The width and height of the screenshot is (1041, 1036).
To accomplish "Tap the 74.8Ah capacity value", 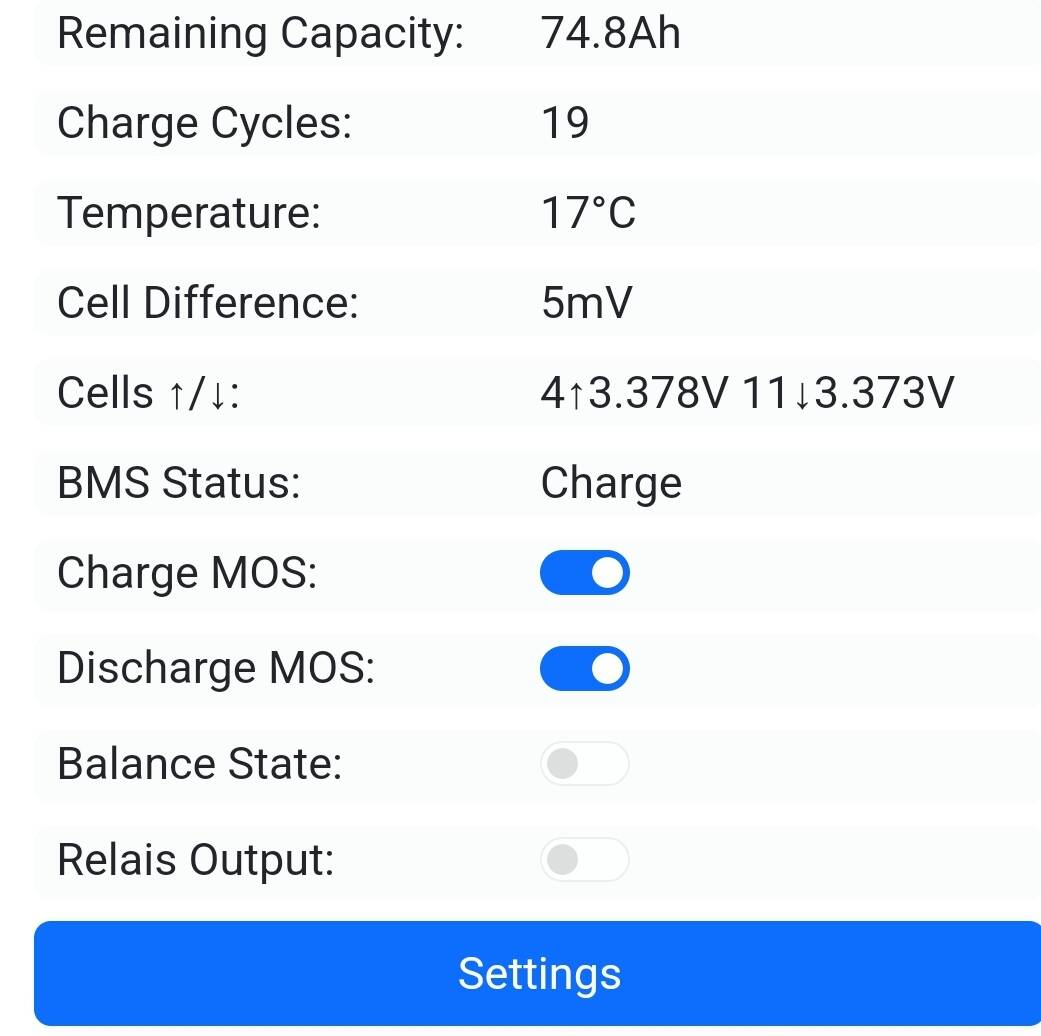I will pyautogui.click(x=611, y=33).
